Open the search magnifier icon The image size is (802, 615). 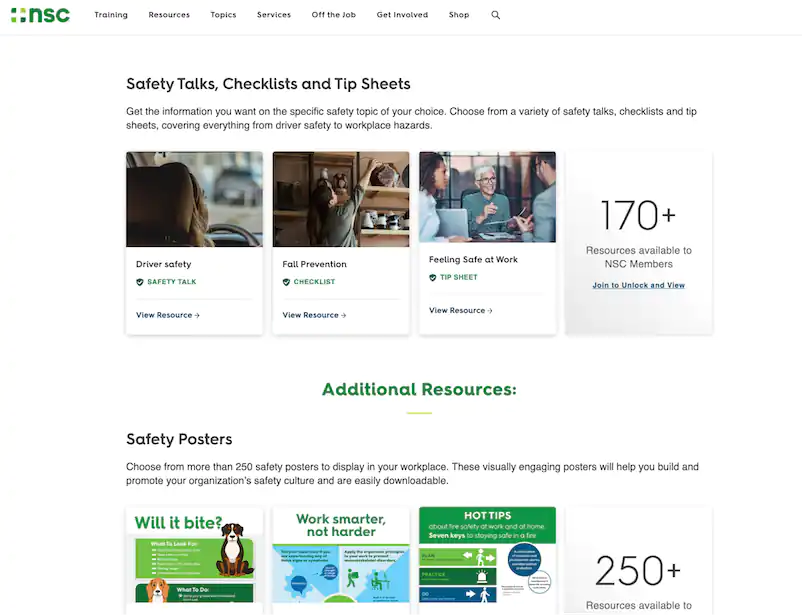click(x=496, y=16)
